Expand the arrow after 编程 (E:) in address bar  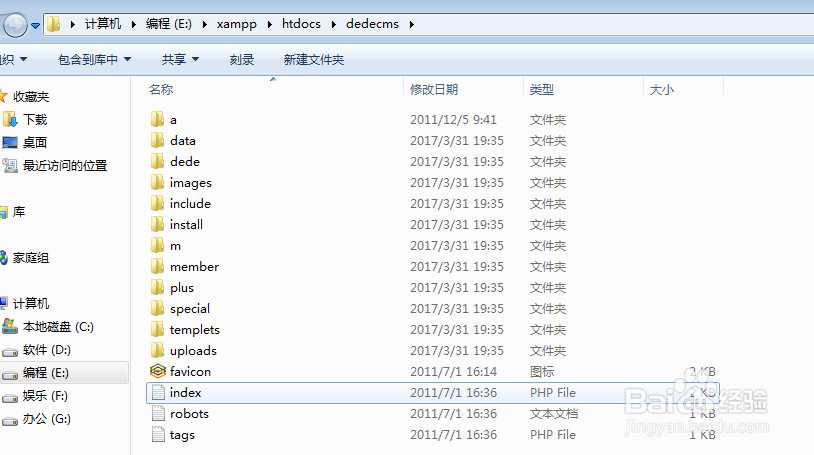click(x=205, y=24)
